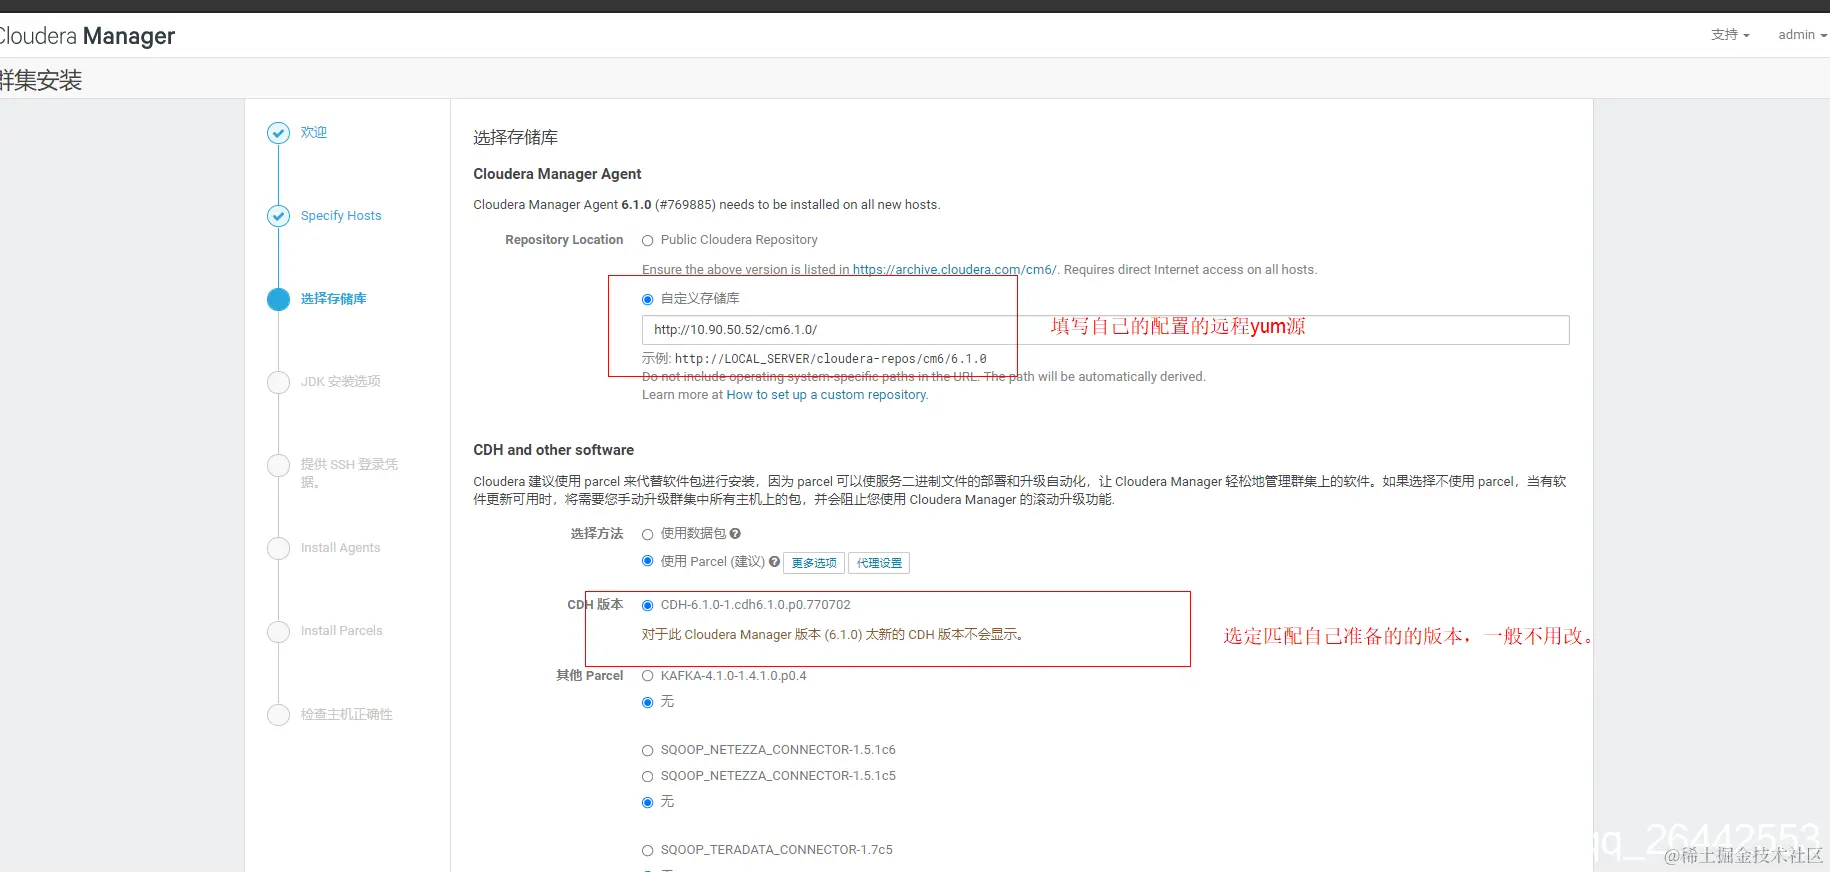Select 使用 Parcel (建议) radio button
Screen dimensions: 1830x872
(647, 561)
